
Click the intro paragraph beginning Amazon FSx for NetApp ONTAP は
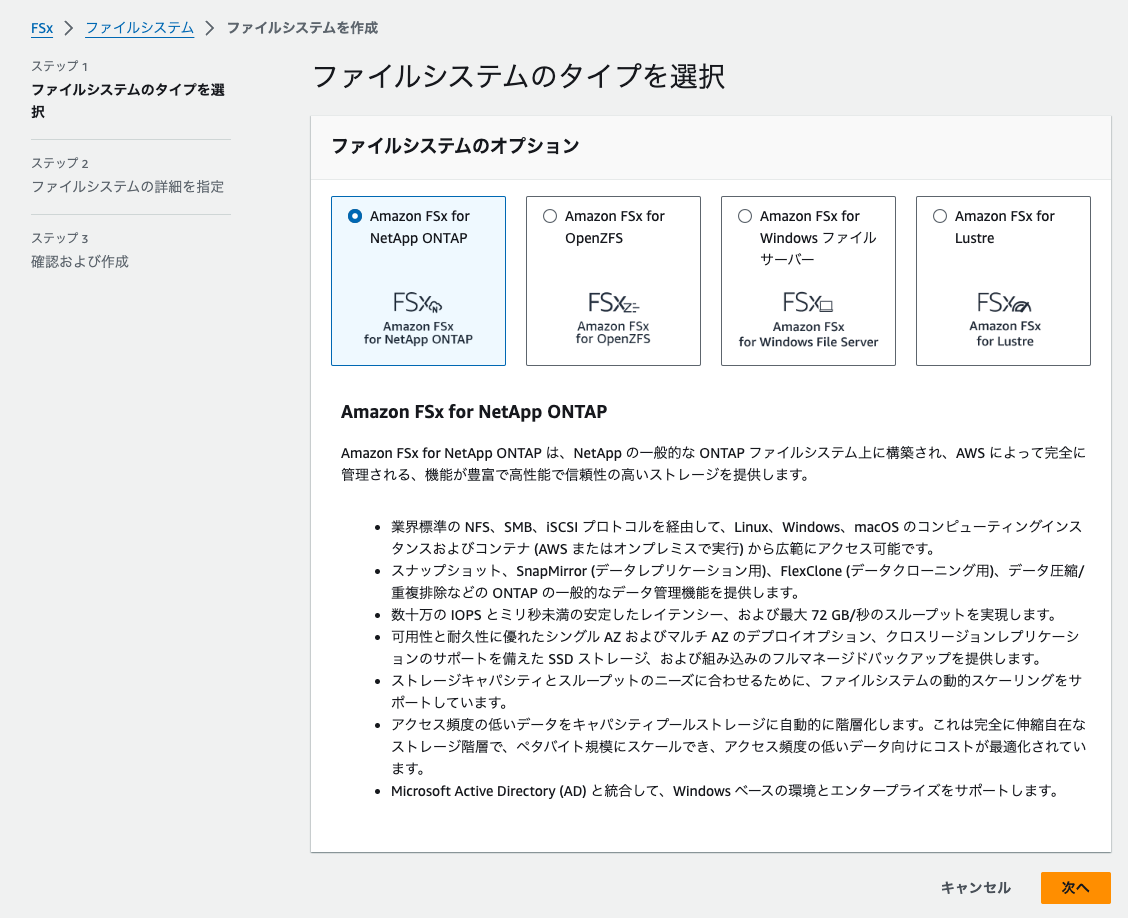tap(713, 464)
